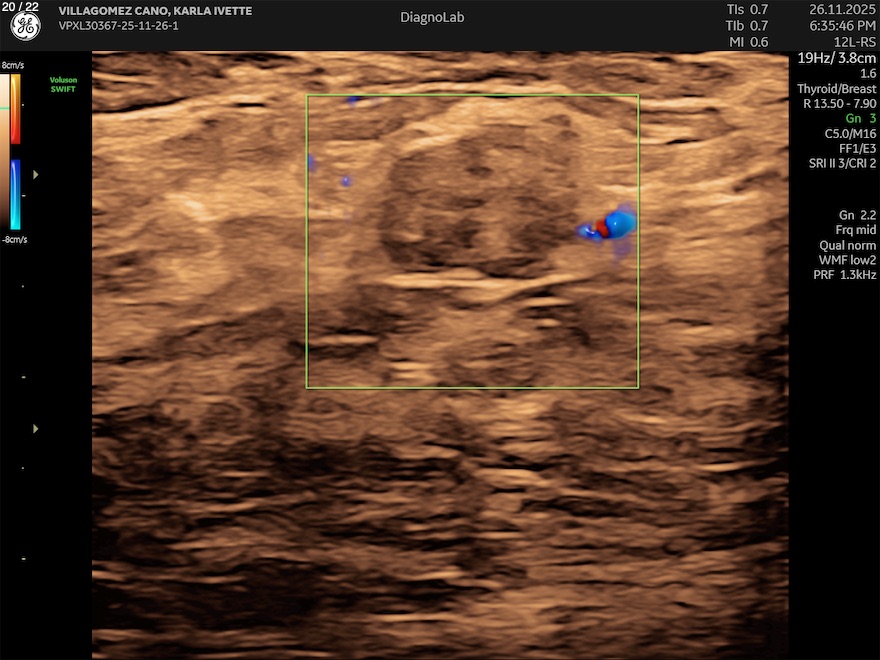
Task: Click the PRF 1.3kHz value
Action: (x=844, y=274)
